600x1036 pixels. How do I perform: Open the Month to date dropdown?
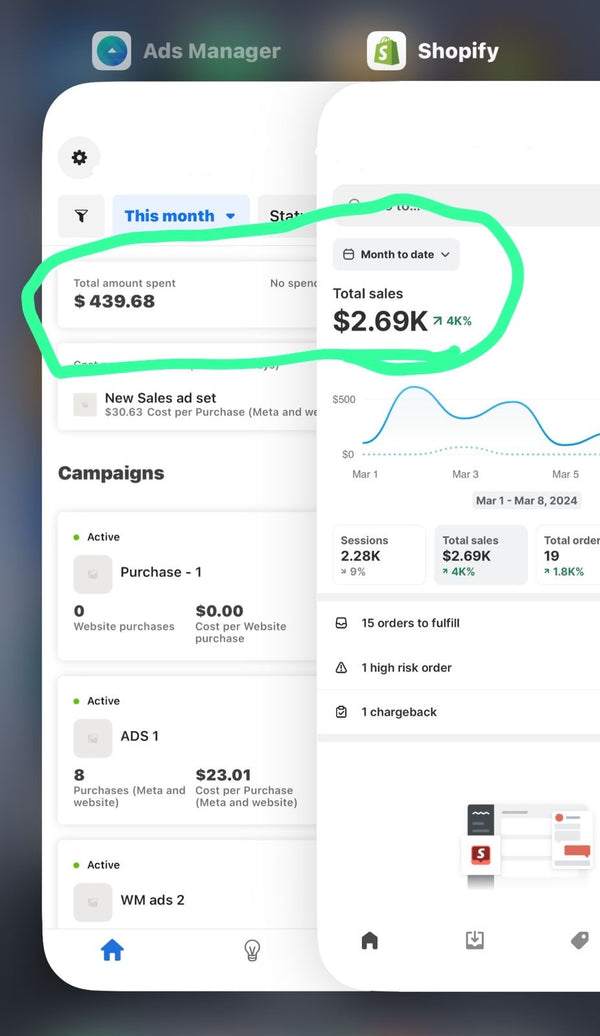(x=396, y=255)
